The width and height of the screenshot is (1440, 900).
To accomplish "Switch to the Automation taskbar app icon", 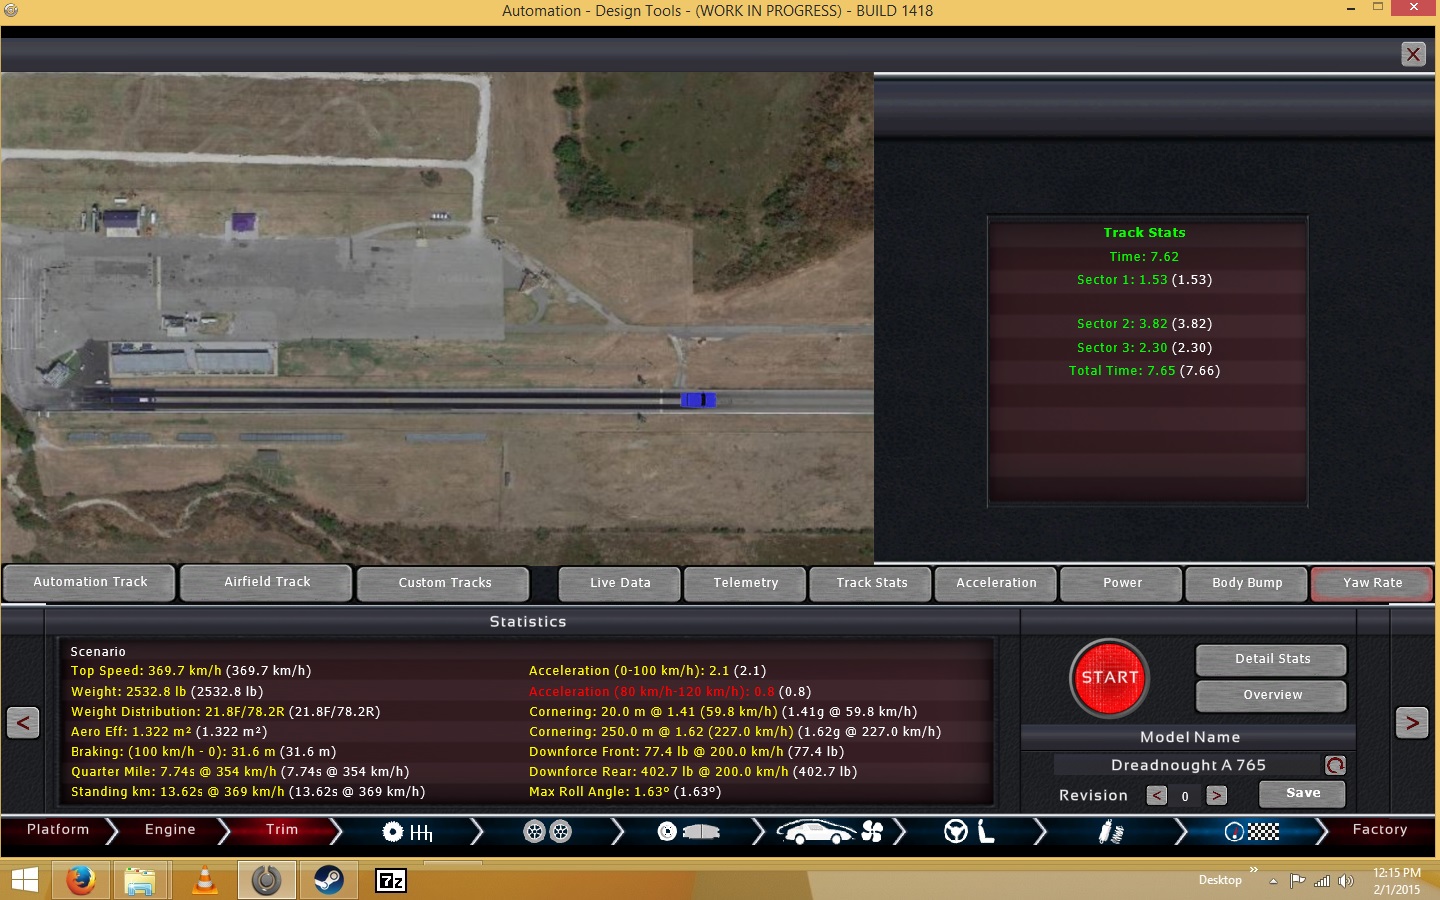I will click(266, 880).
